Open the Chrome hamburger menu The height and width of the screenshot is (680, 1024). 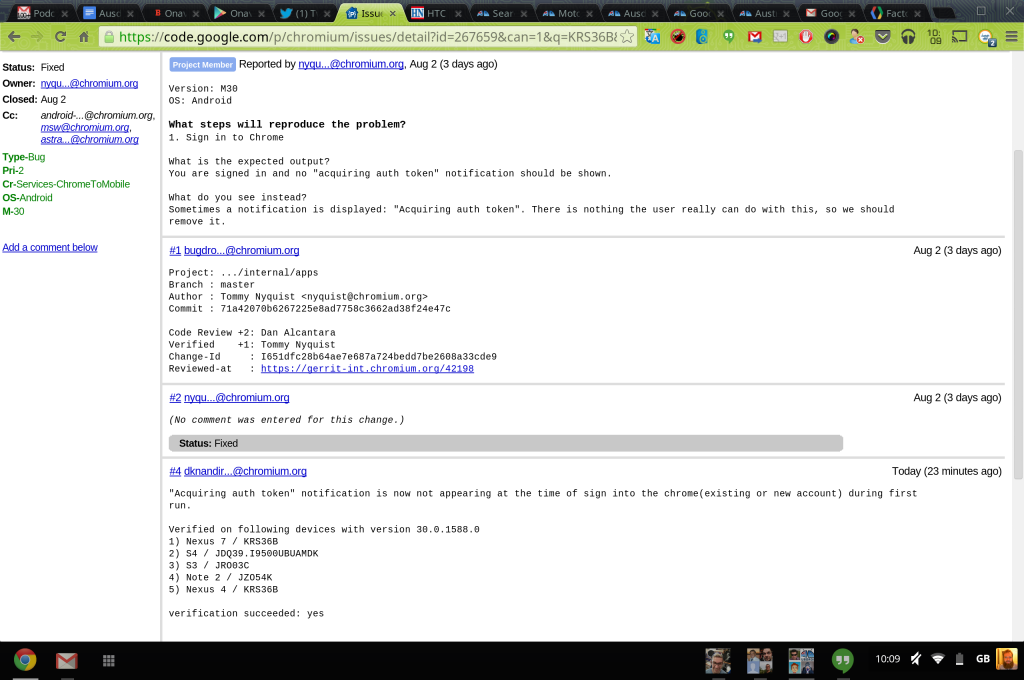pyautogui.click(x=1011, y=37)
